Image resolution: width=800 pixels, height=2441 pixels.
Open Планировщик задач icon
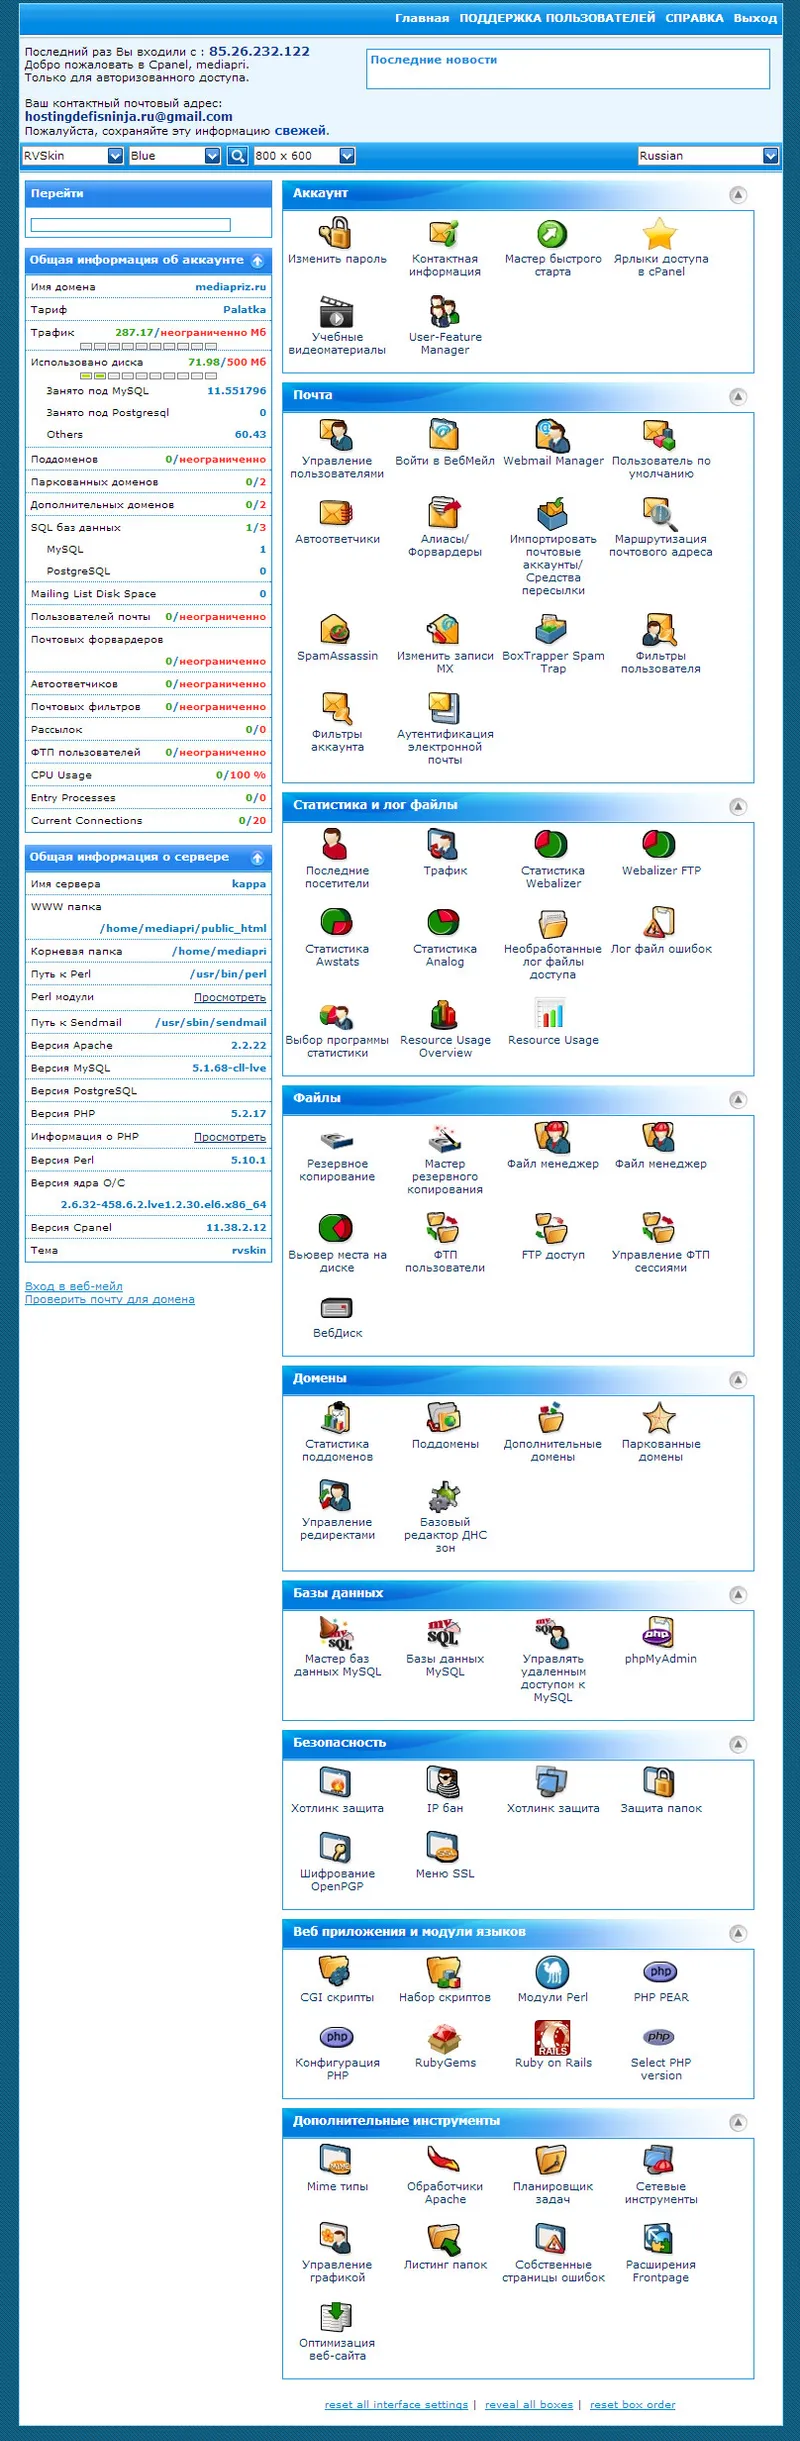[552, 2161]
